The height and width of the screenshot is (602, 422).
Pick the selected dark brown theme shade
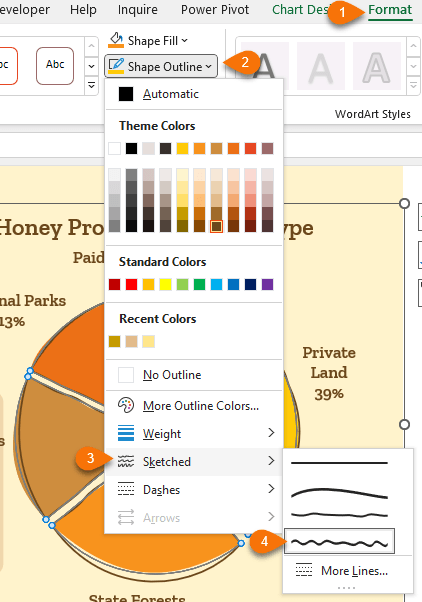coord(217,227)
